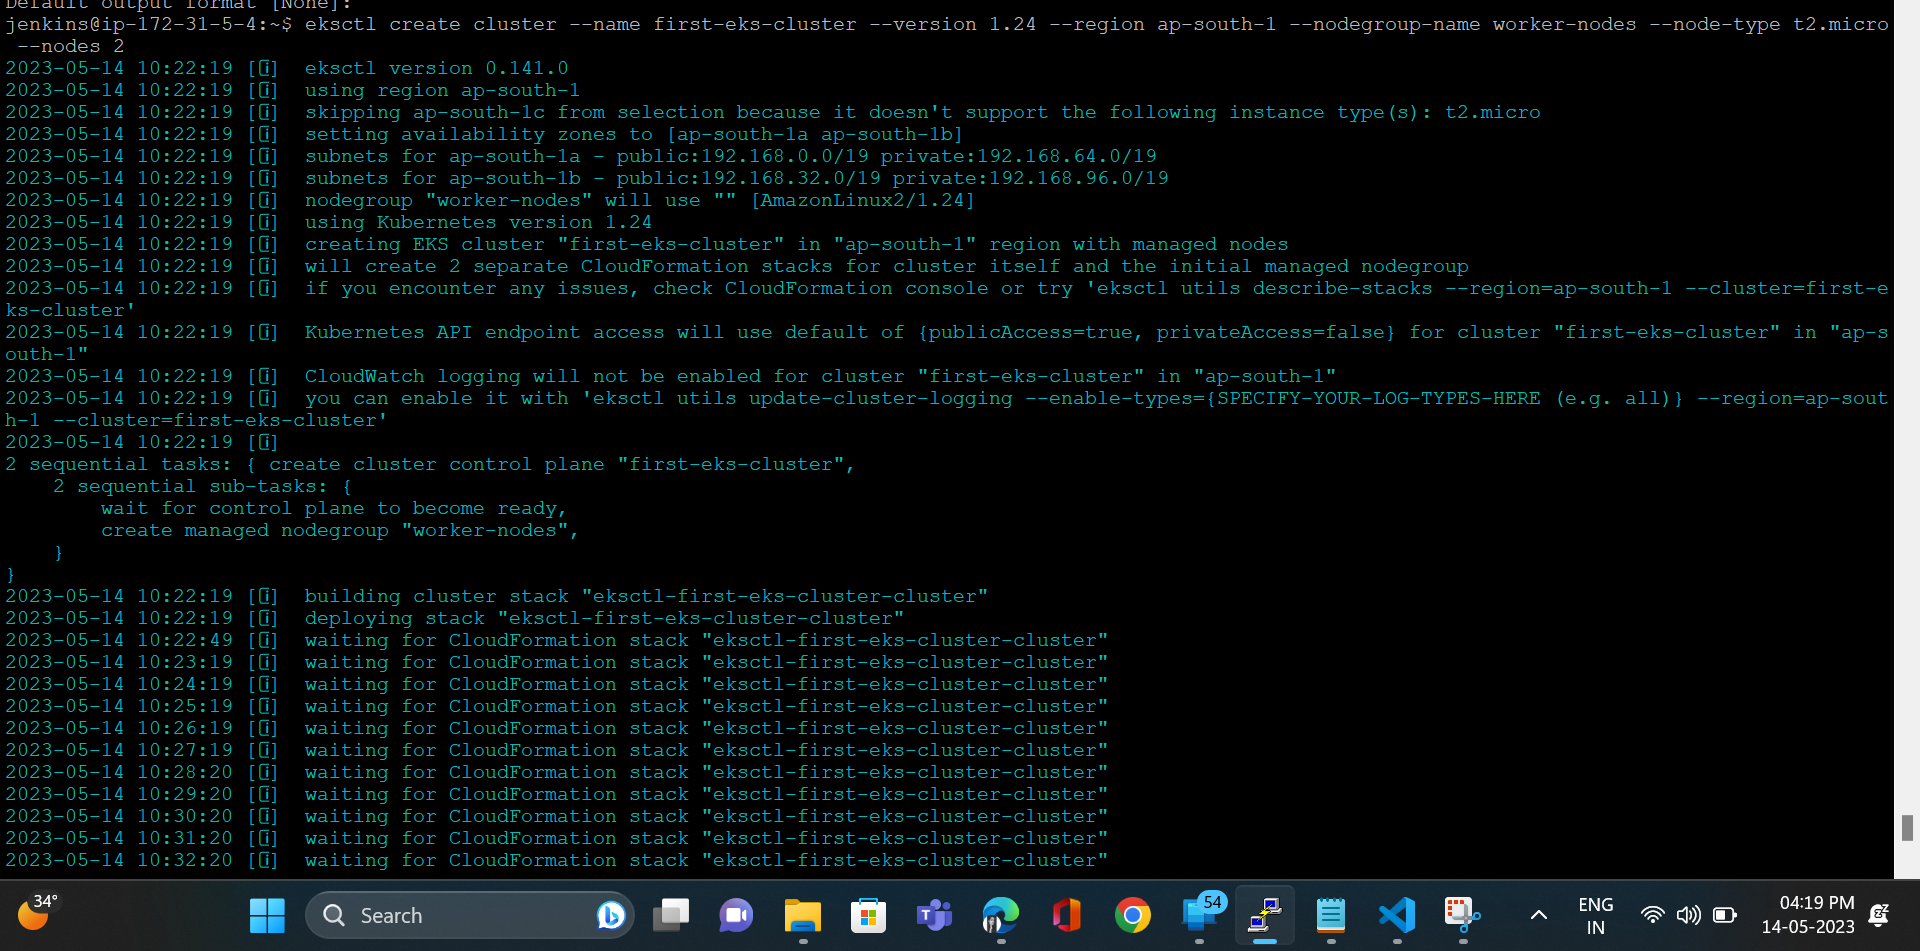Check battery status from the system tray

(x=1726, y=915)
